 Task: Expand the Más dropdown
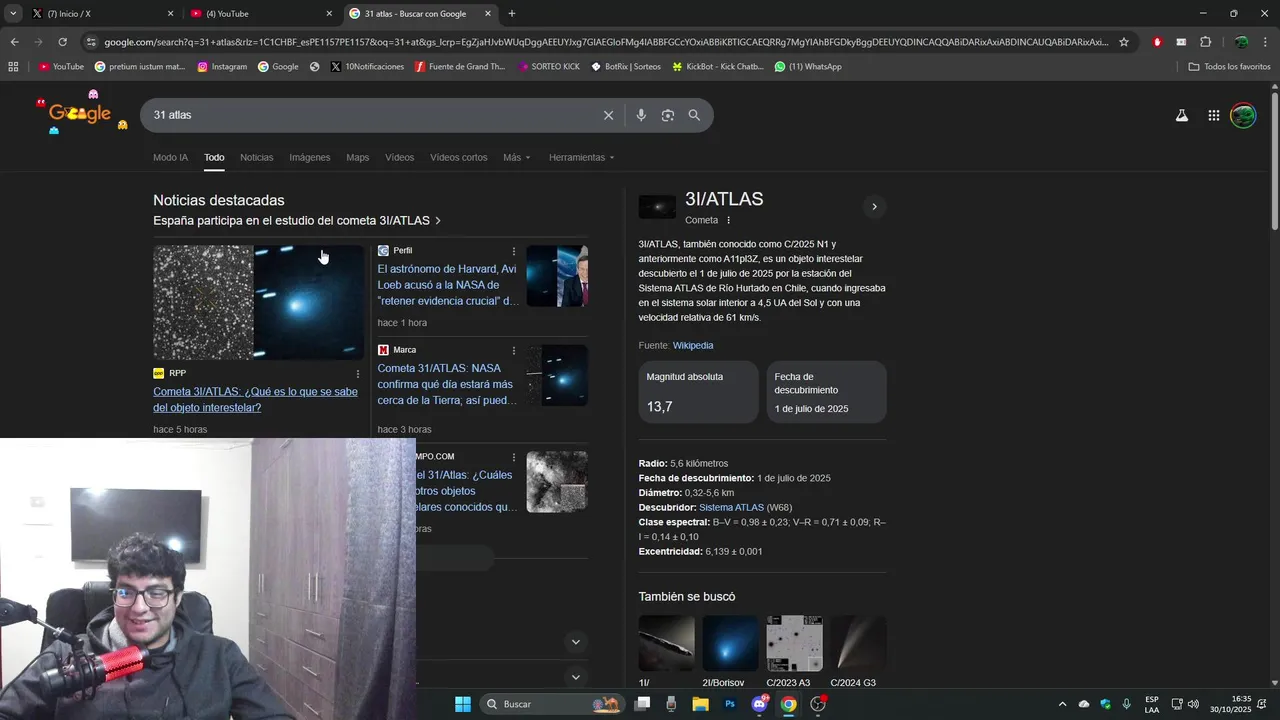click(517, 158)
